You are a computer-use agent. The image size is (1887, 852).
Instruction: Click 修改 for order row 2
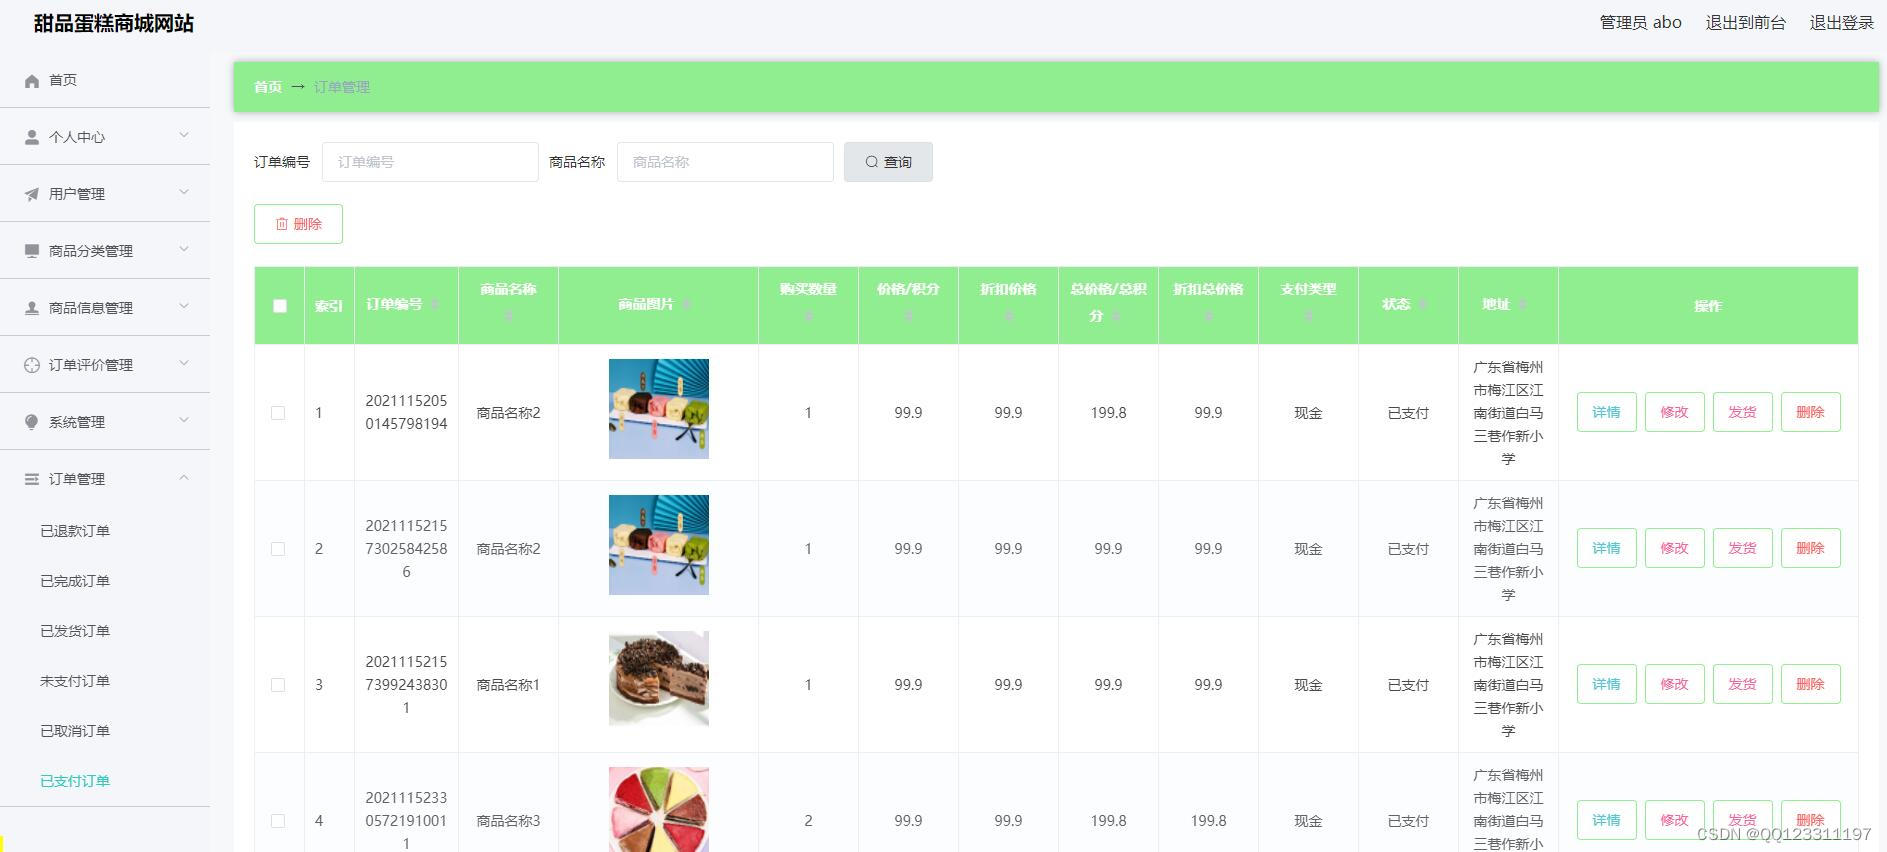(x=1674, y=548)
